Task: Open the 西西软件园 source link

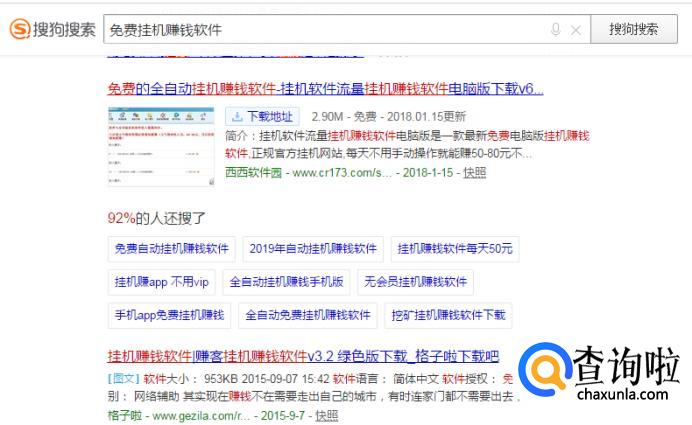Action: click(253, 173)
